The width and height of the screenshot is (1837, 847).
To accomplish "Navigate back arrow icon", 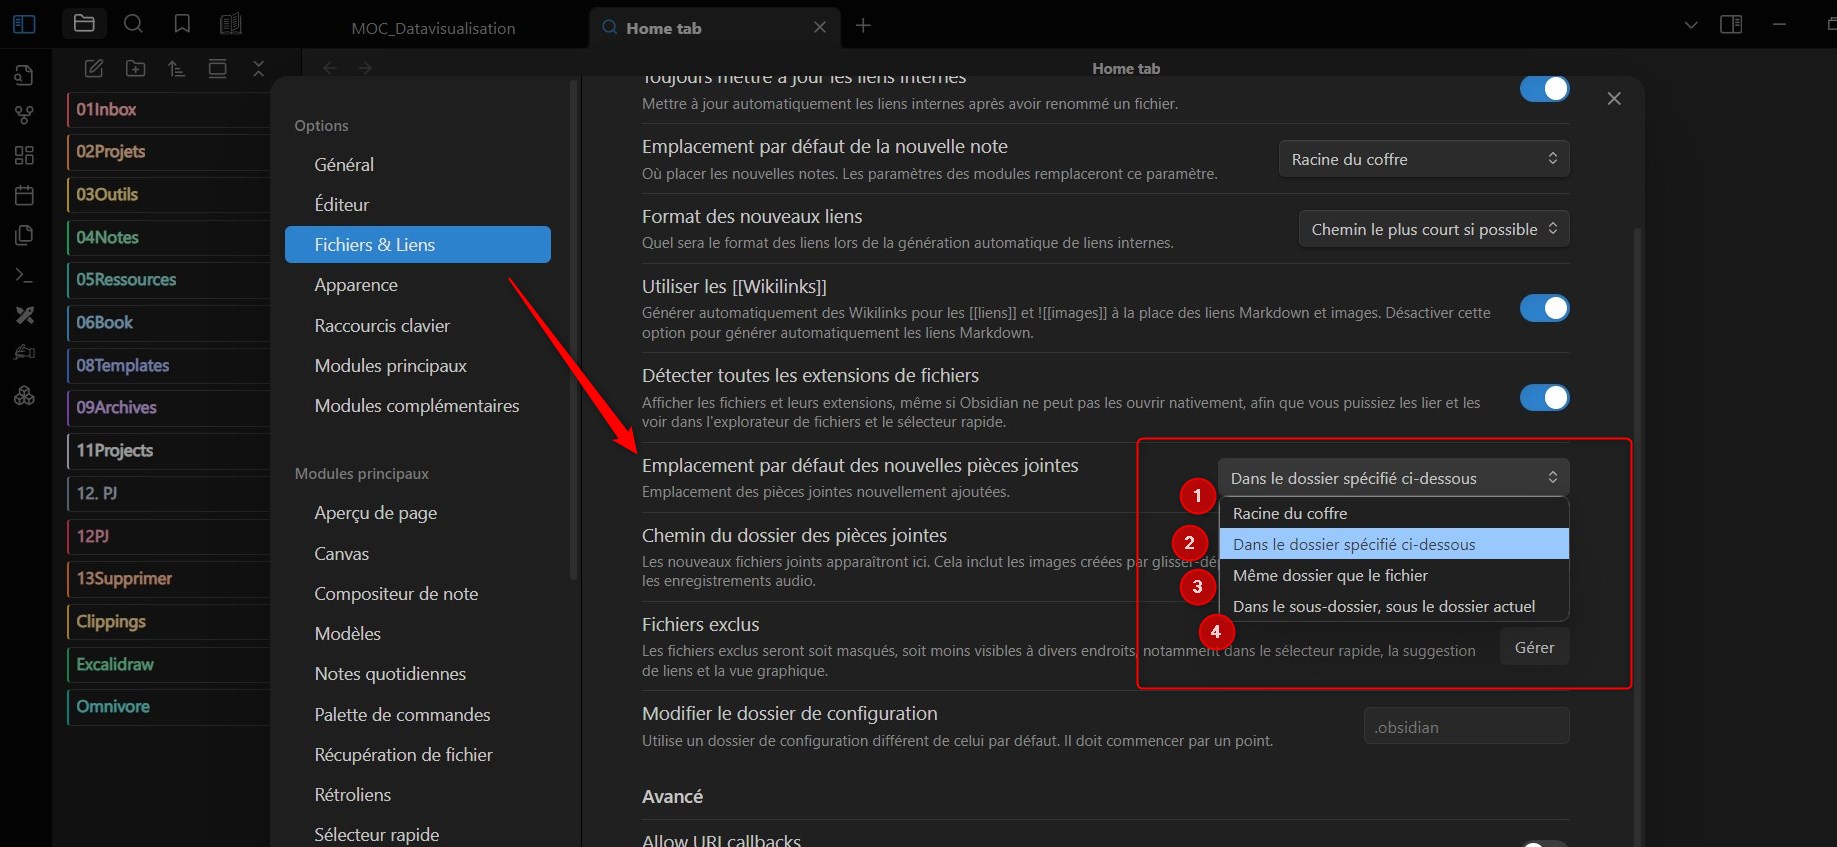I will tap(330, 68).
